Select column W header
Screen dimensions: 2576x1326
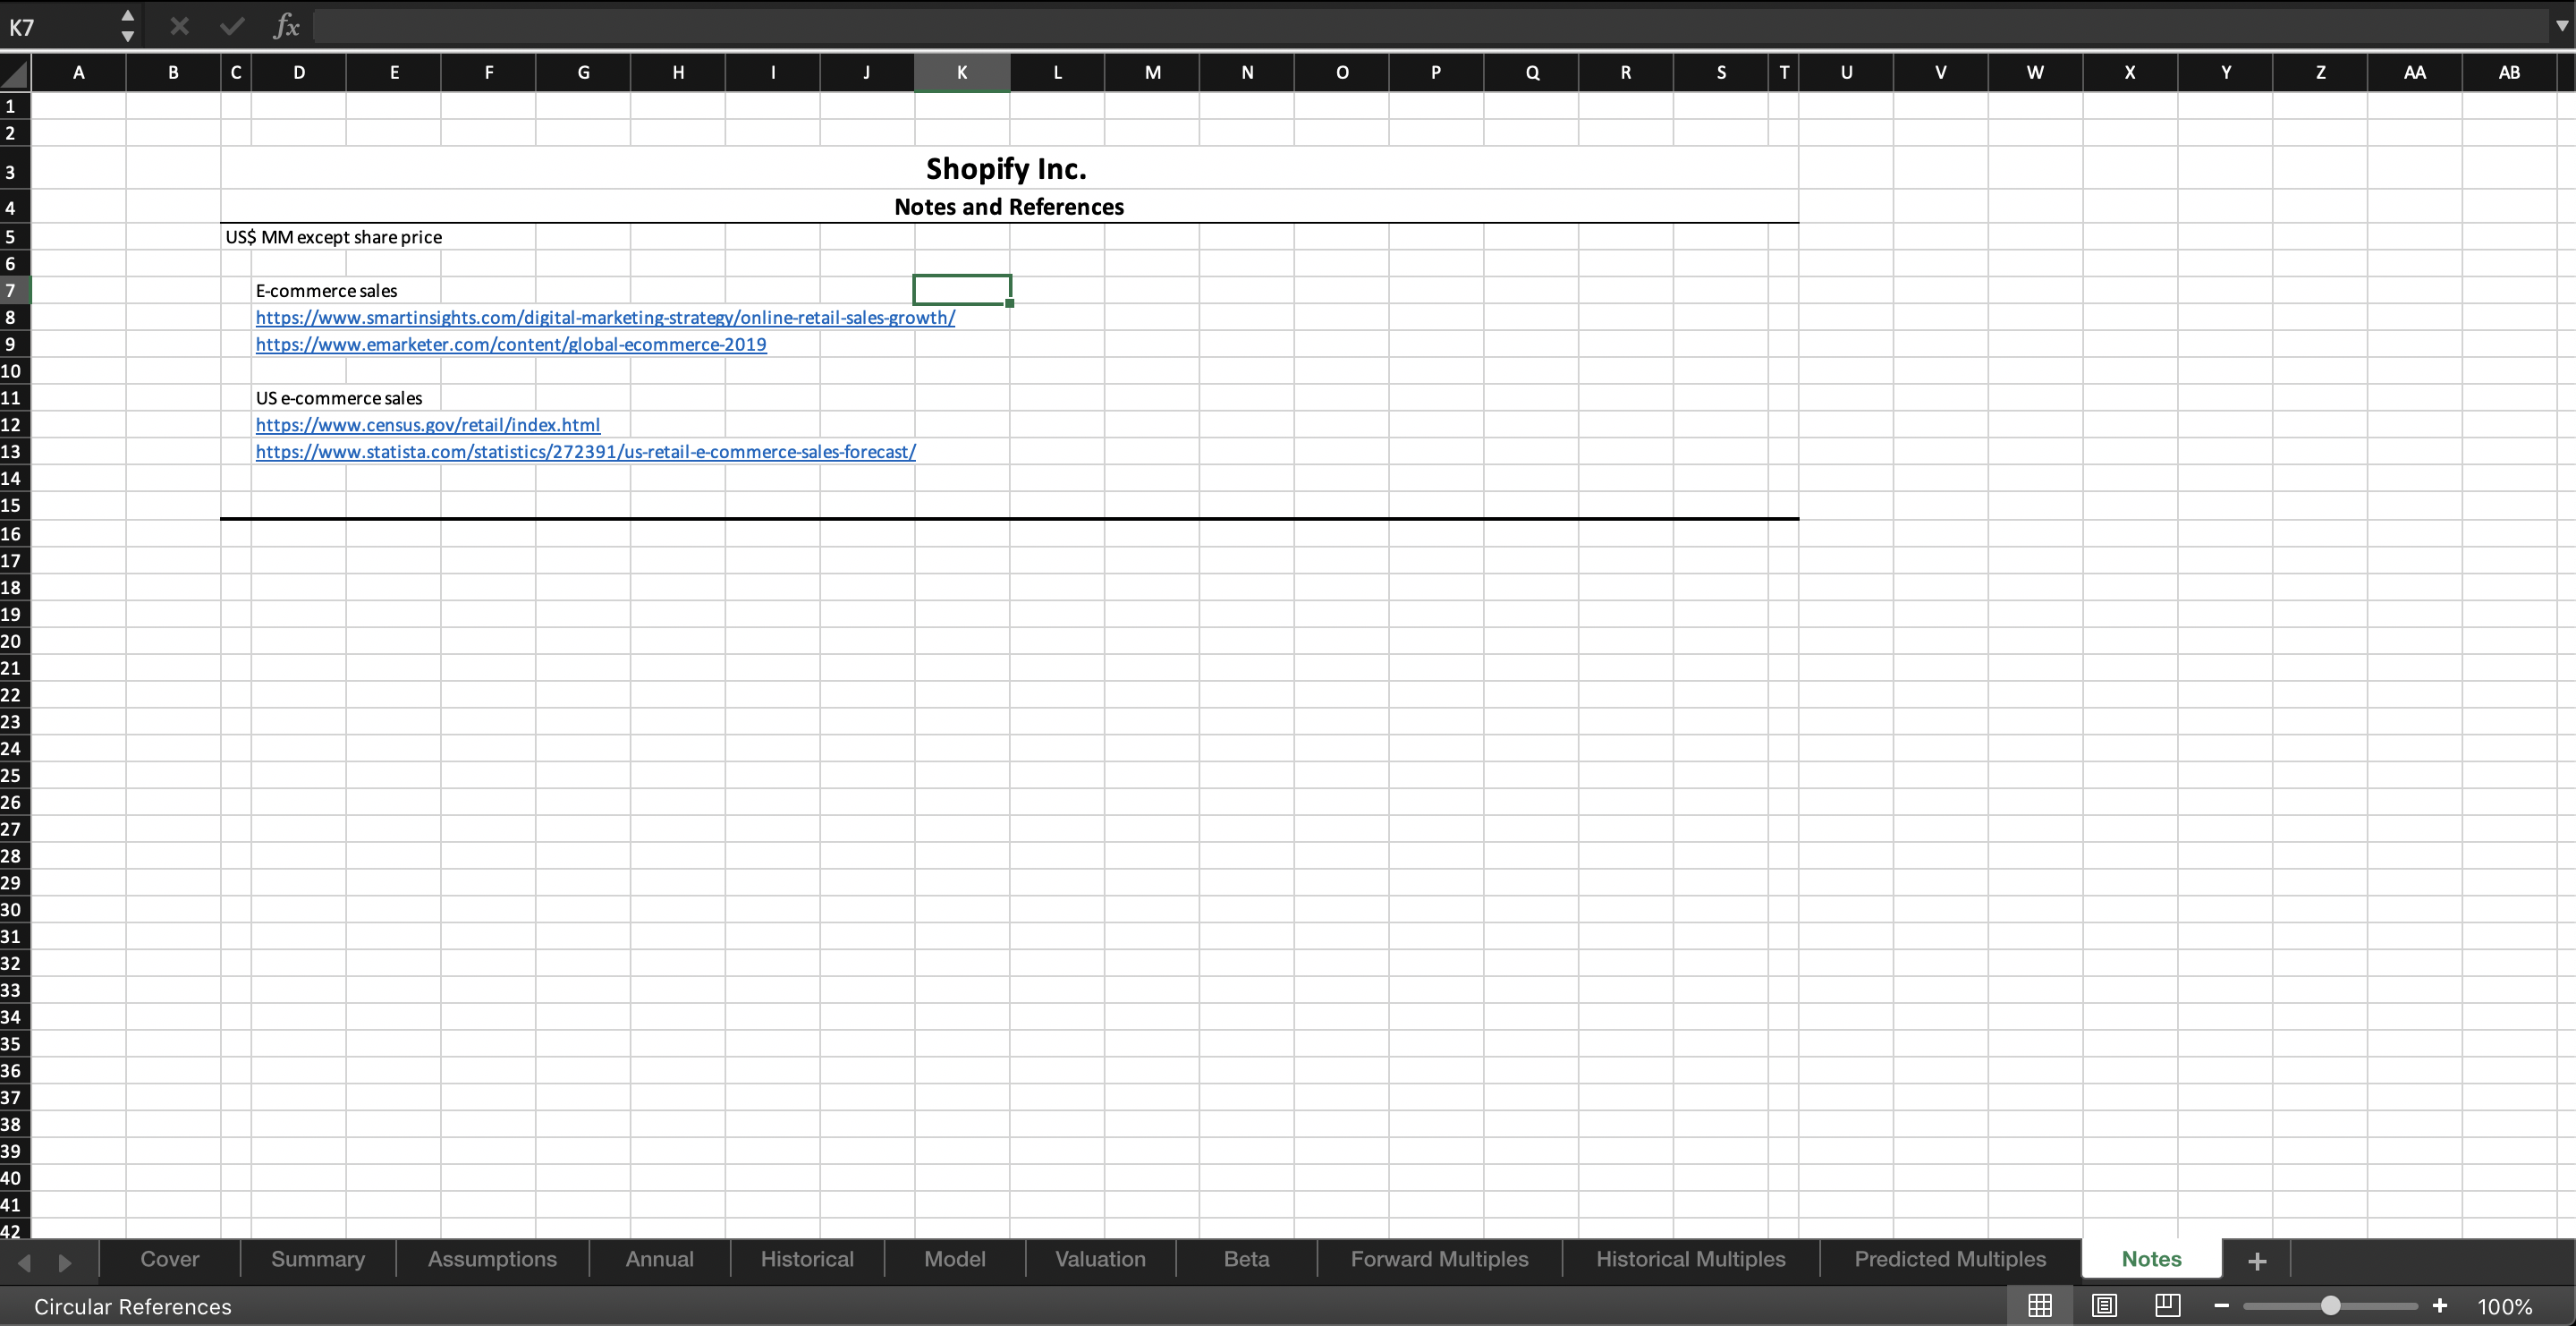click(2035, 72)
